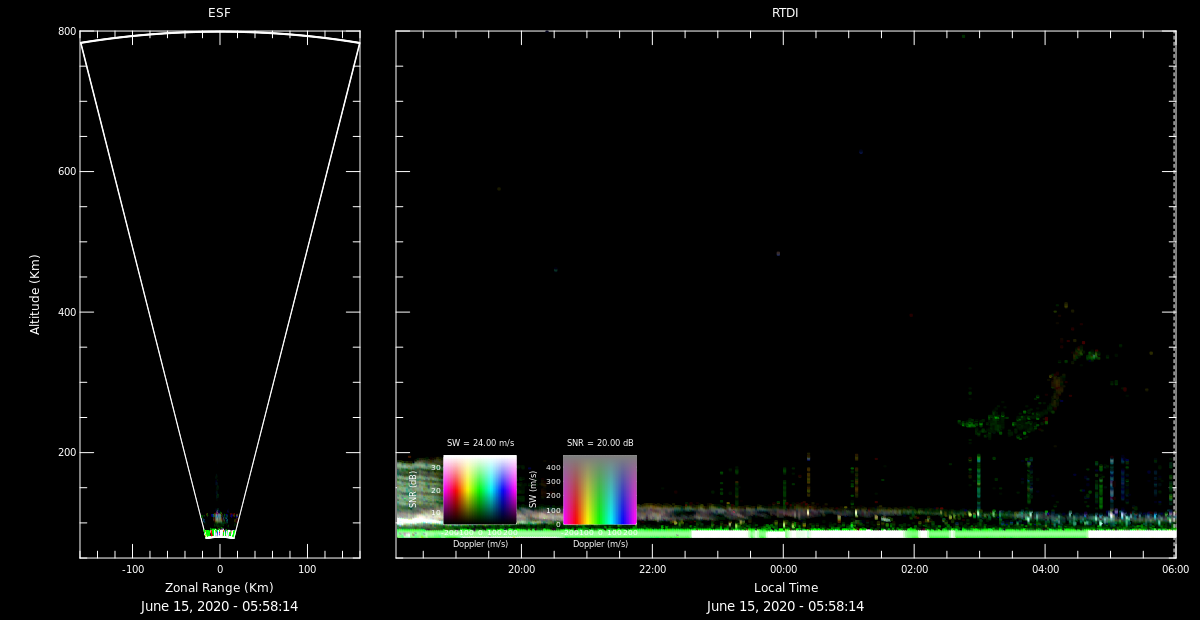Click the 30 tick on the SNR (dB) legend

point(436,467)
